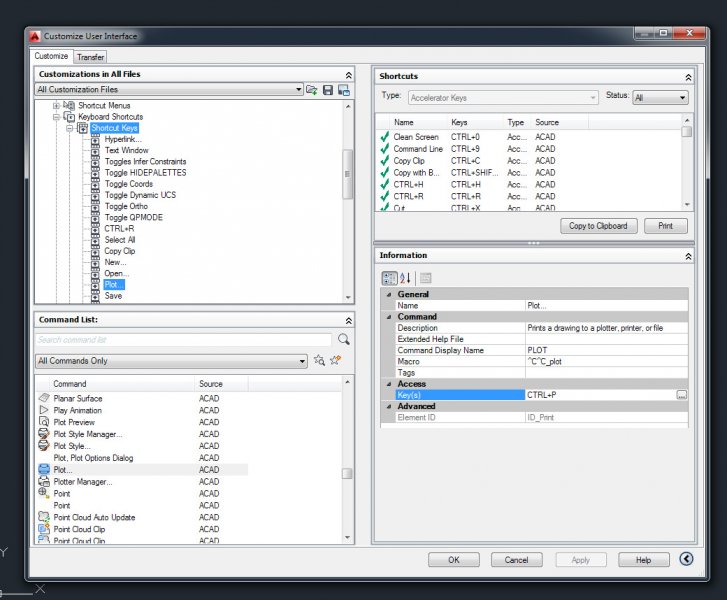
Task: Select the categorized view icon in Information
Action: [389, 278]
